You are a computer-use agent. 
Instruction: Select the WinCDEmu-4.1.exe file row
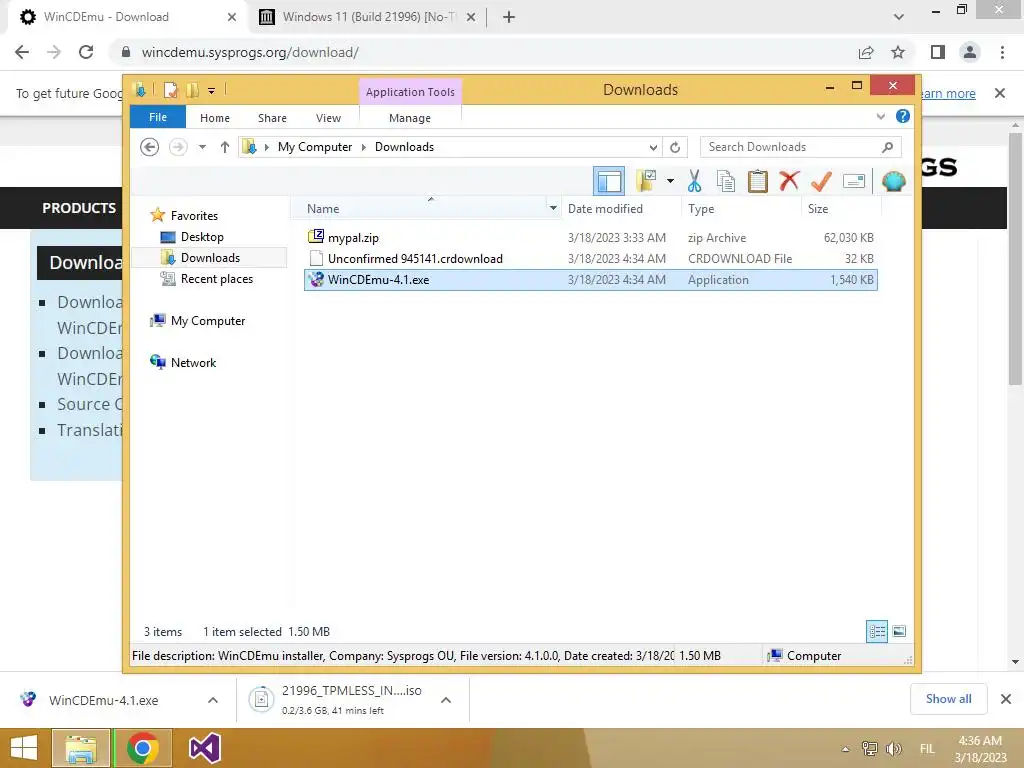(x=590, y=280)
